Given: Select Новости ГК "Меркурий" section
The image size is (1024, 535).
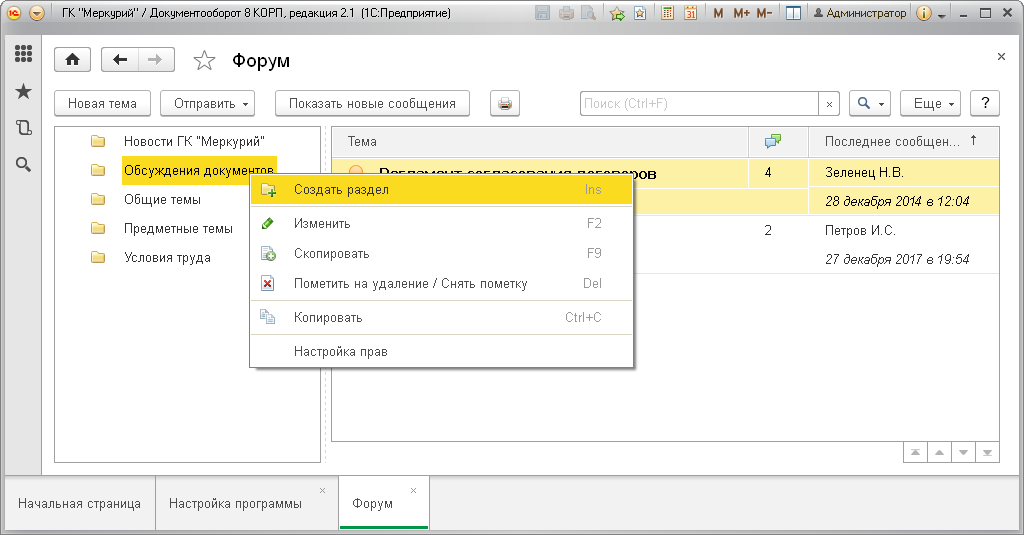Looking at the screenshot, I should (x=194, y=141).
